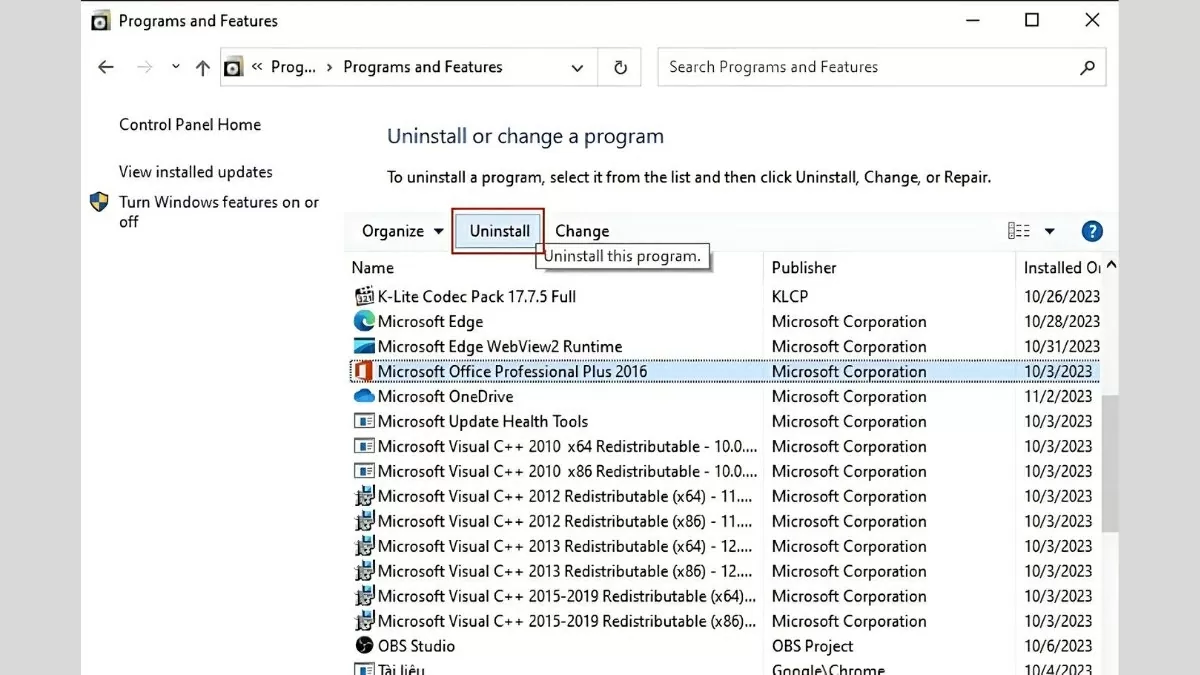Expand the address bar dropdown chevron
Screen dimensions: 1200x675
point(577,67)
